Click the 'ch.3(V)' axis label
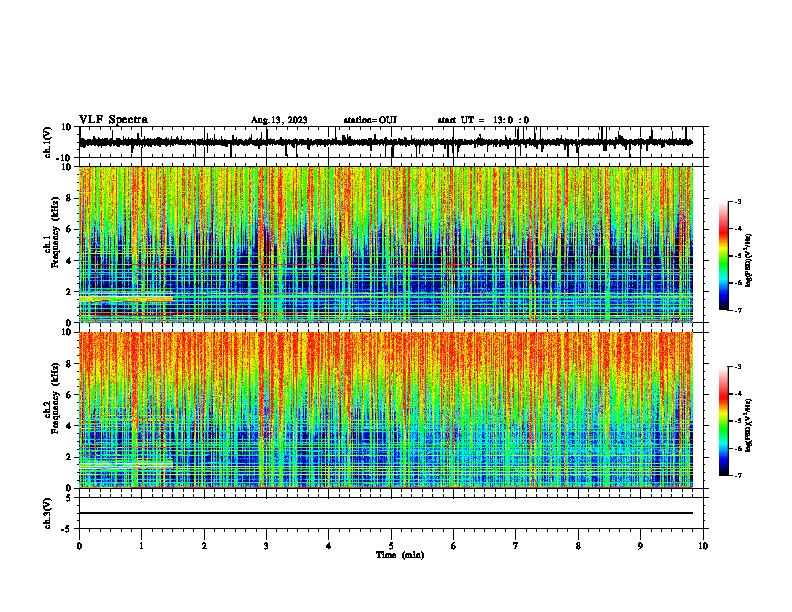The height and width of the screenshot is (612, 792). [x=48, y=514]
